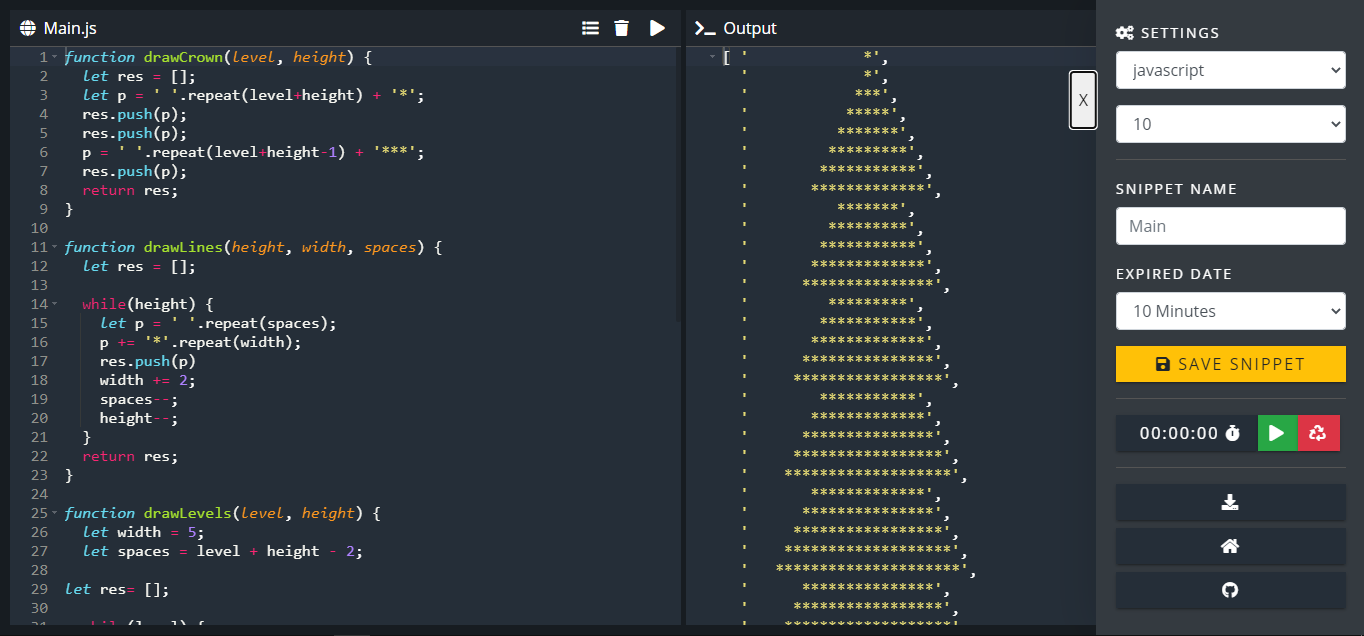1364x636 pixels.
Task: Open the GitHub link button
Action: [x=1231, y=590]
